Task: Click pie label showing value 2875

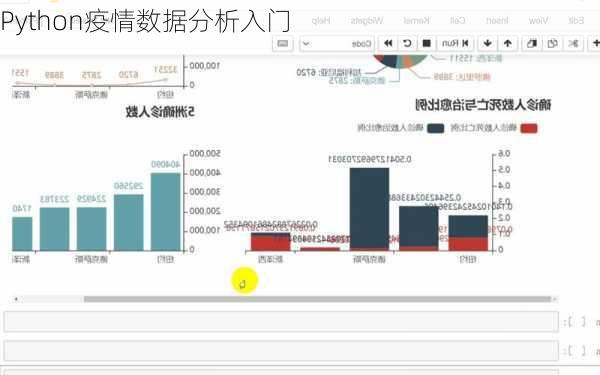Action: coord(357,80)
